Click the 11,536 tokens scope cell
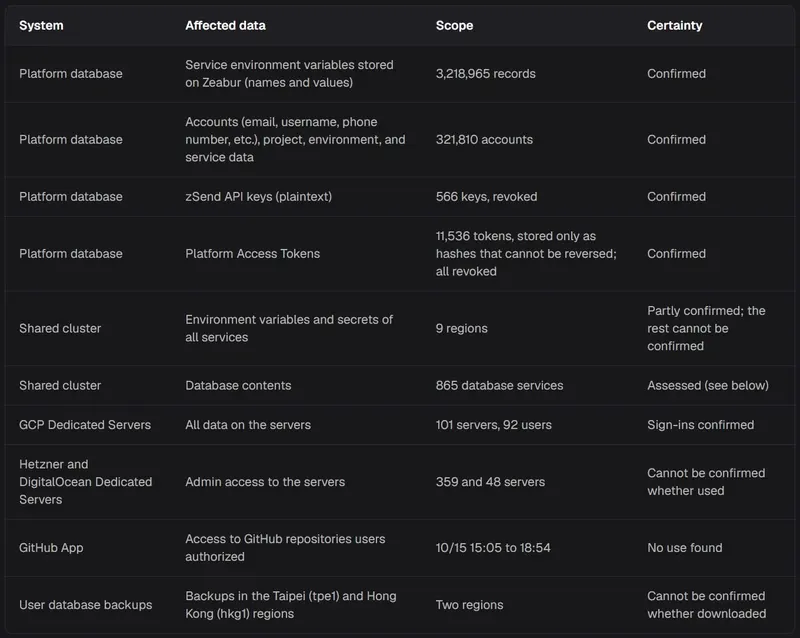 526,254
